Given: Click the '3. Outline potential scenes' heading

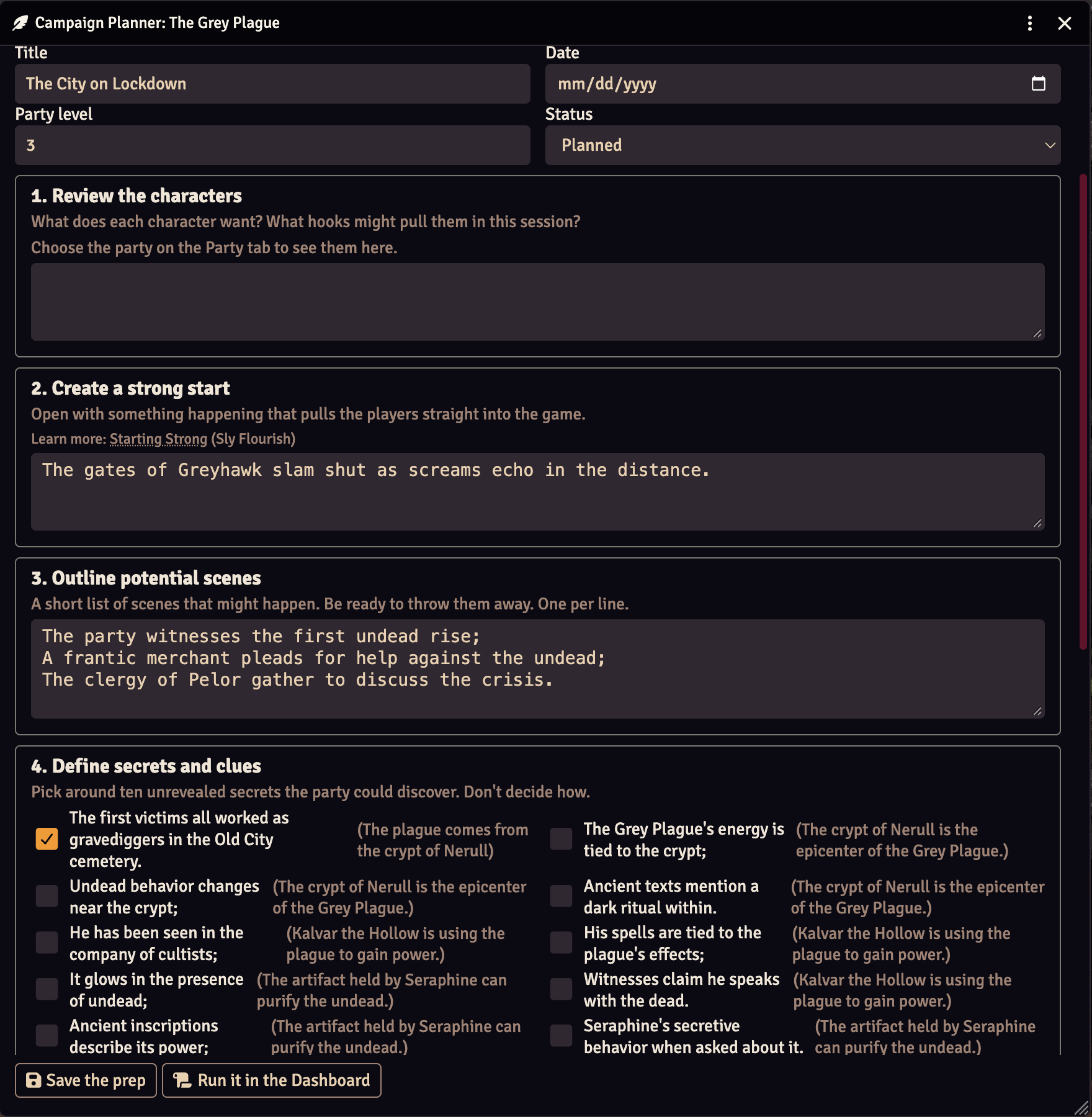Looking at the screenshot, I should coord(146,578).
